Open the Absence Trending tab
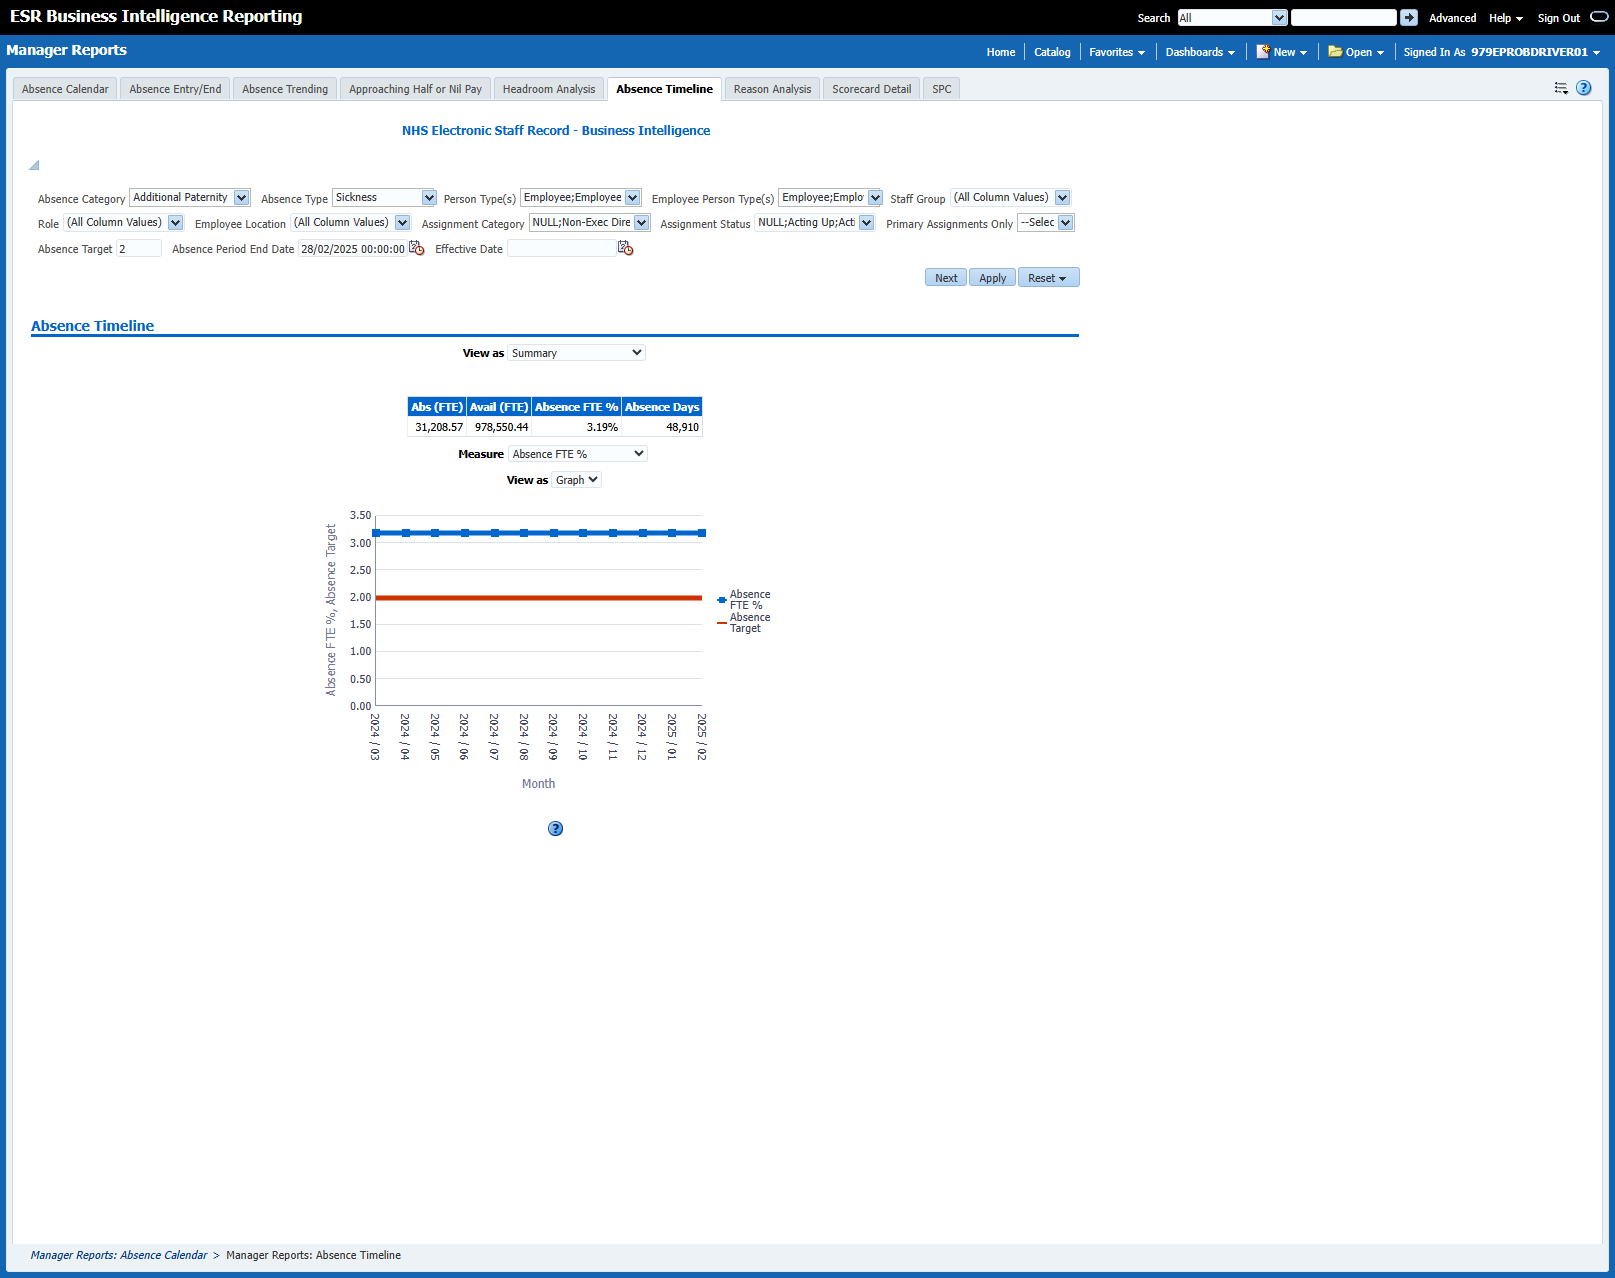 tap(285, 89)
